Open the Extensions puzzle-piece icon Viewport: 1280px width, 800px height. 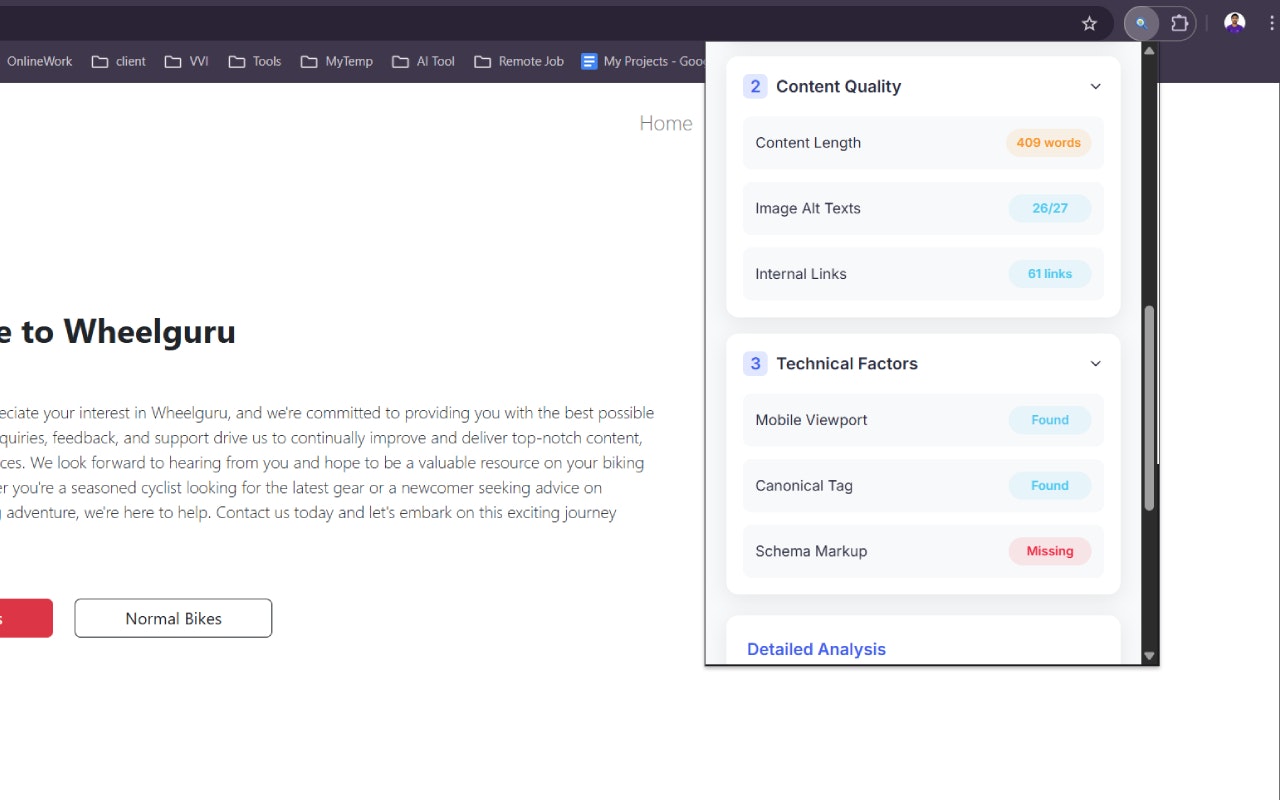1180,23
